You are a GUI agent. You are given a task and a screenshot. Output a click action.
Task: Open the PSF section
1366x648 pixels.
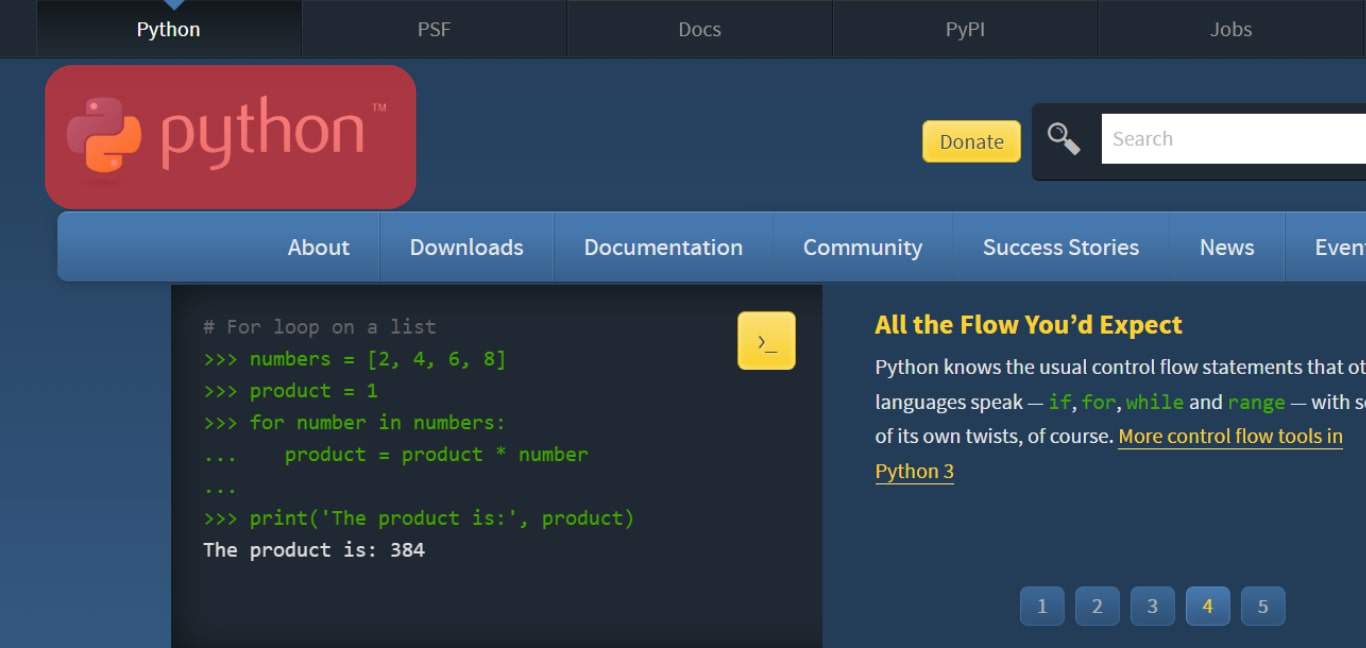coord(434,29)
